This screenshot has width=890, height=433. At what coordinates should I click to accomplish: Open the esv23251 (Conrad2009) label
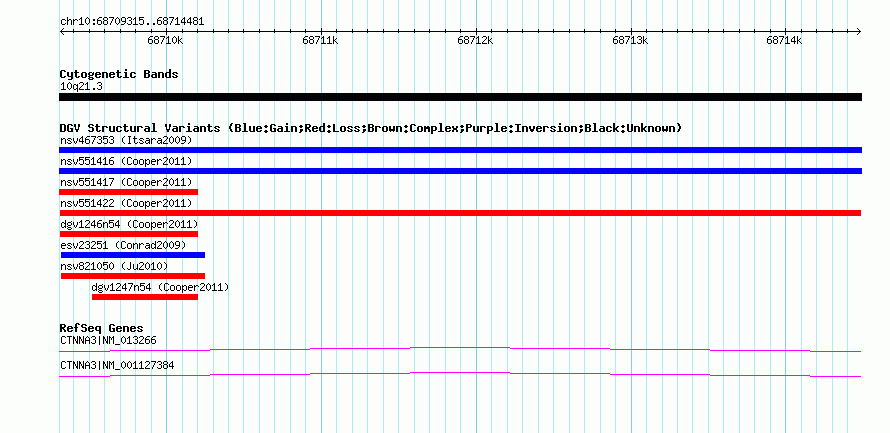(123, 246)
